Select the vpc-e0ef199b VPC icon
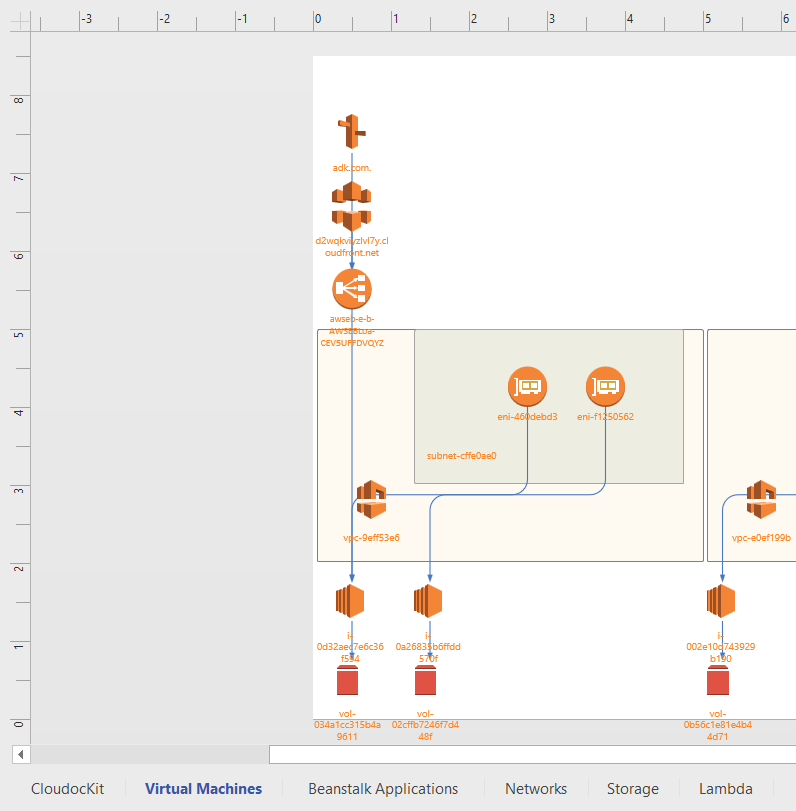Viewport: 796px width, 811px height. [761, 500]
